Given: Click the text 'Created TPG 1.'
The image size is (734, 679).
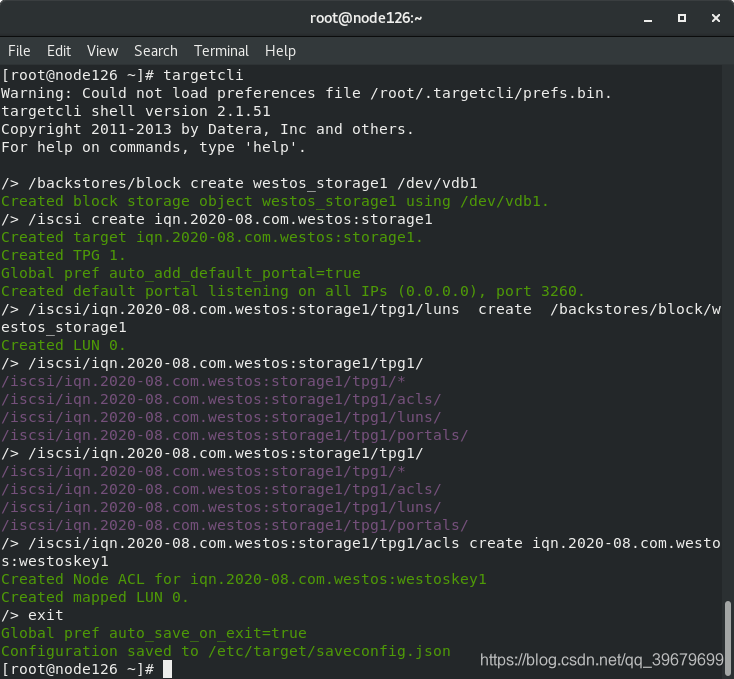Looking at the screenshot, I should (x=63, y=256).
